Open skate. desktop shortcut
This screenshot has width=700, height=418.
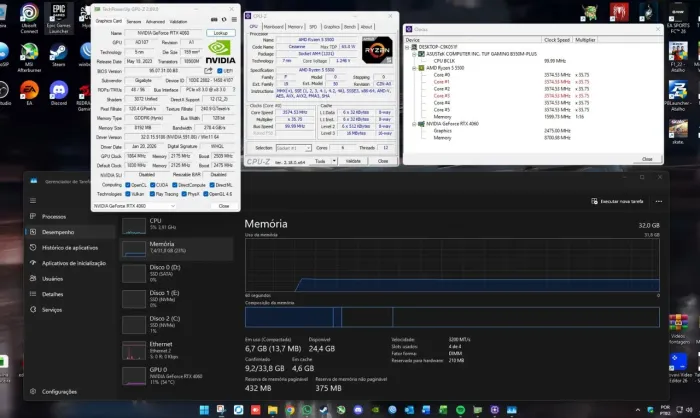(x=678, y=131)
